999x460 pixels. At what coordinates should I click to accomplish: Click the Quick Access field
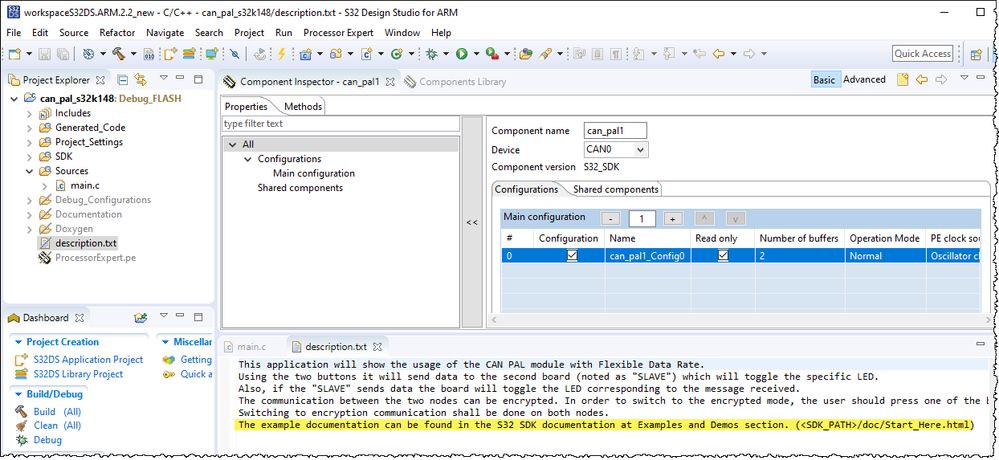(923, 54)
